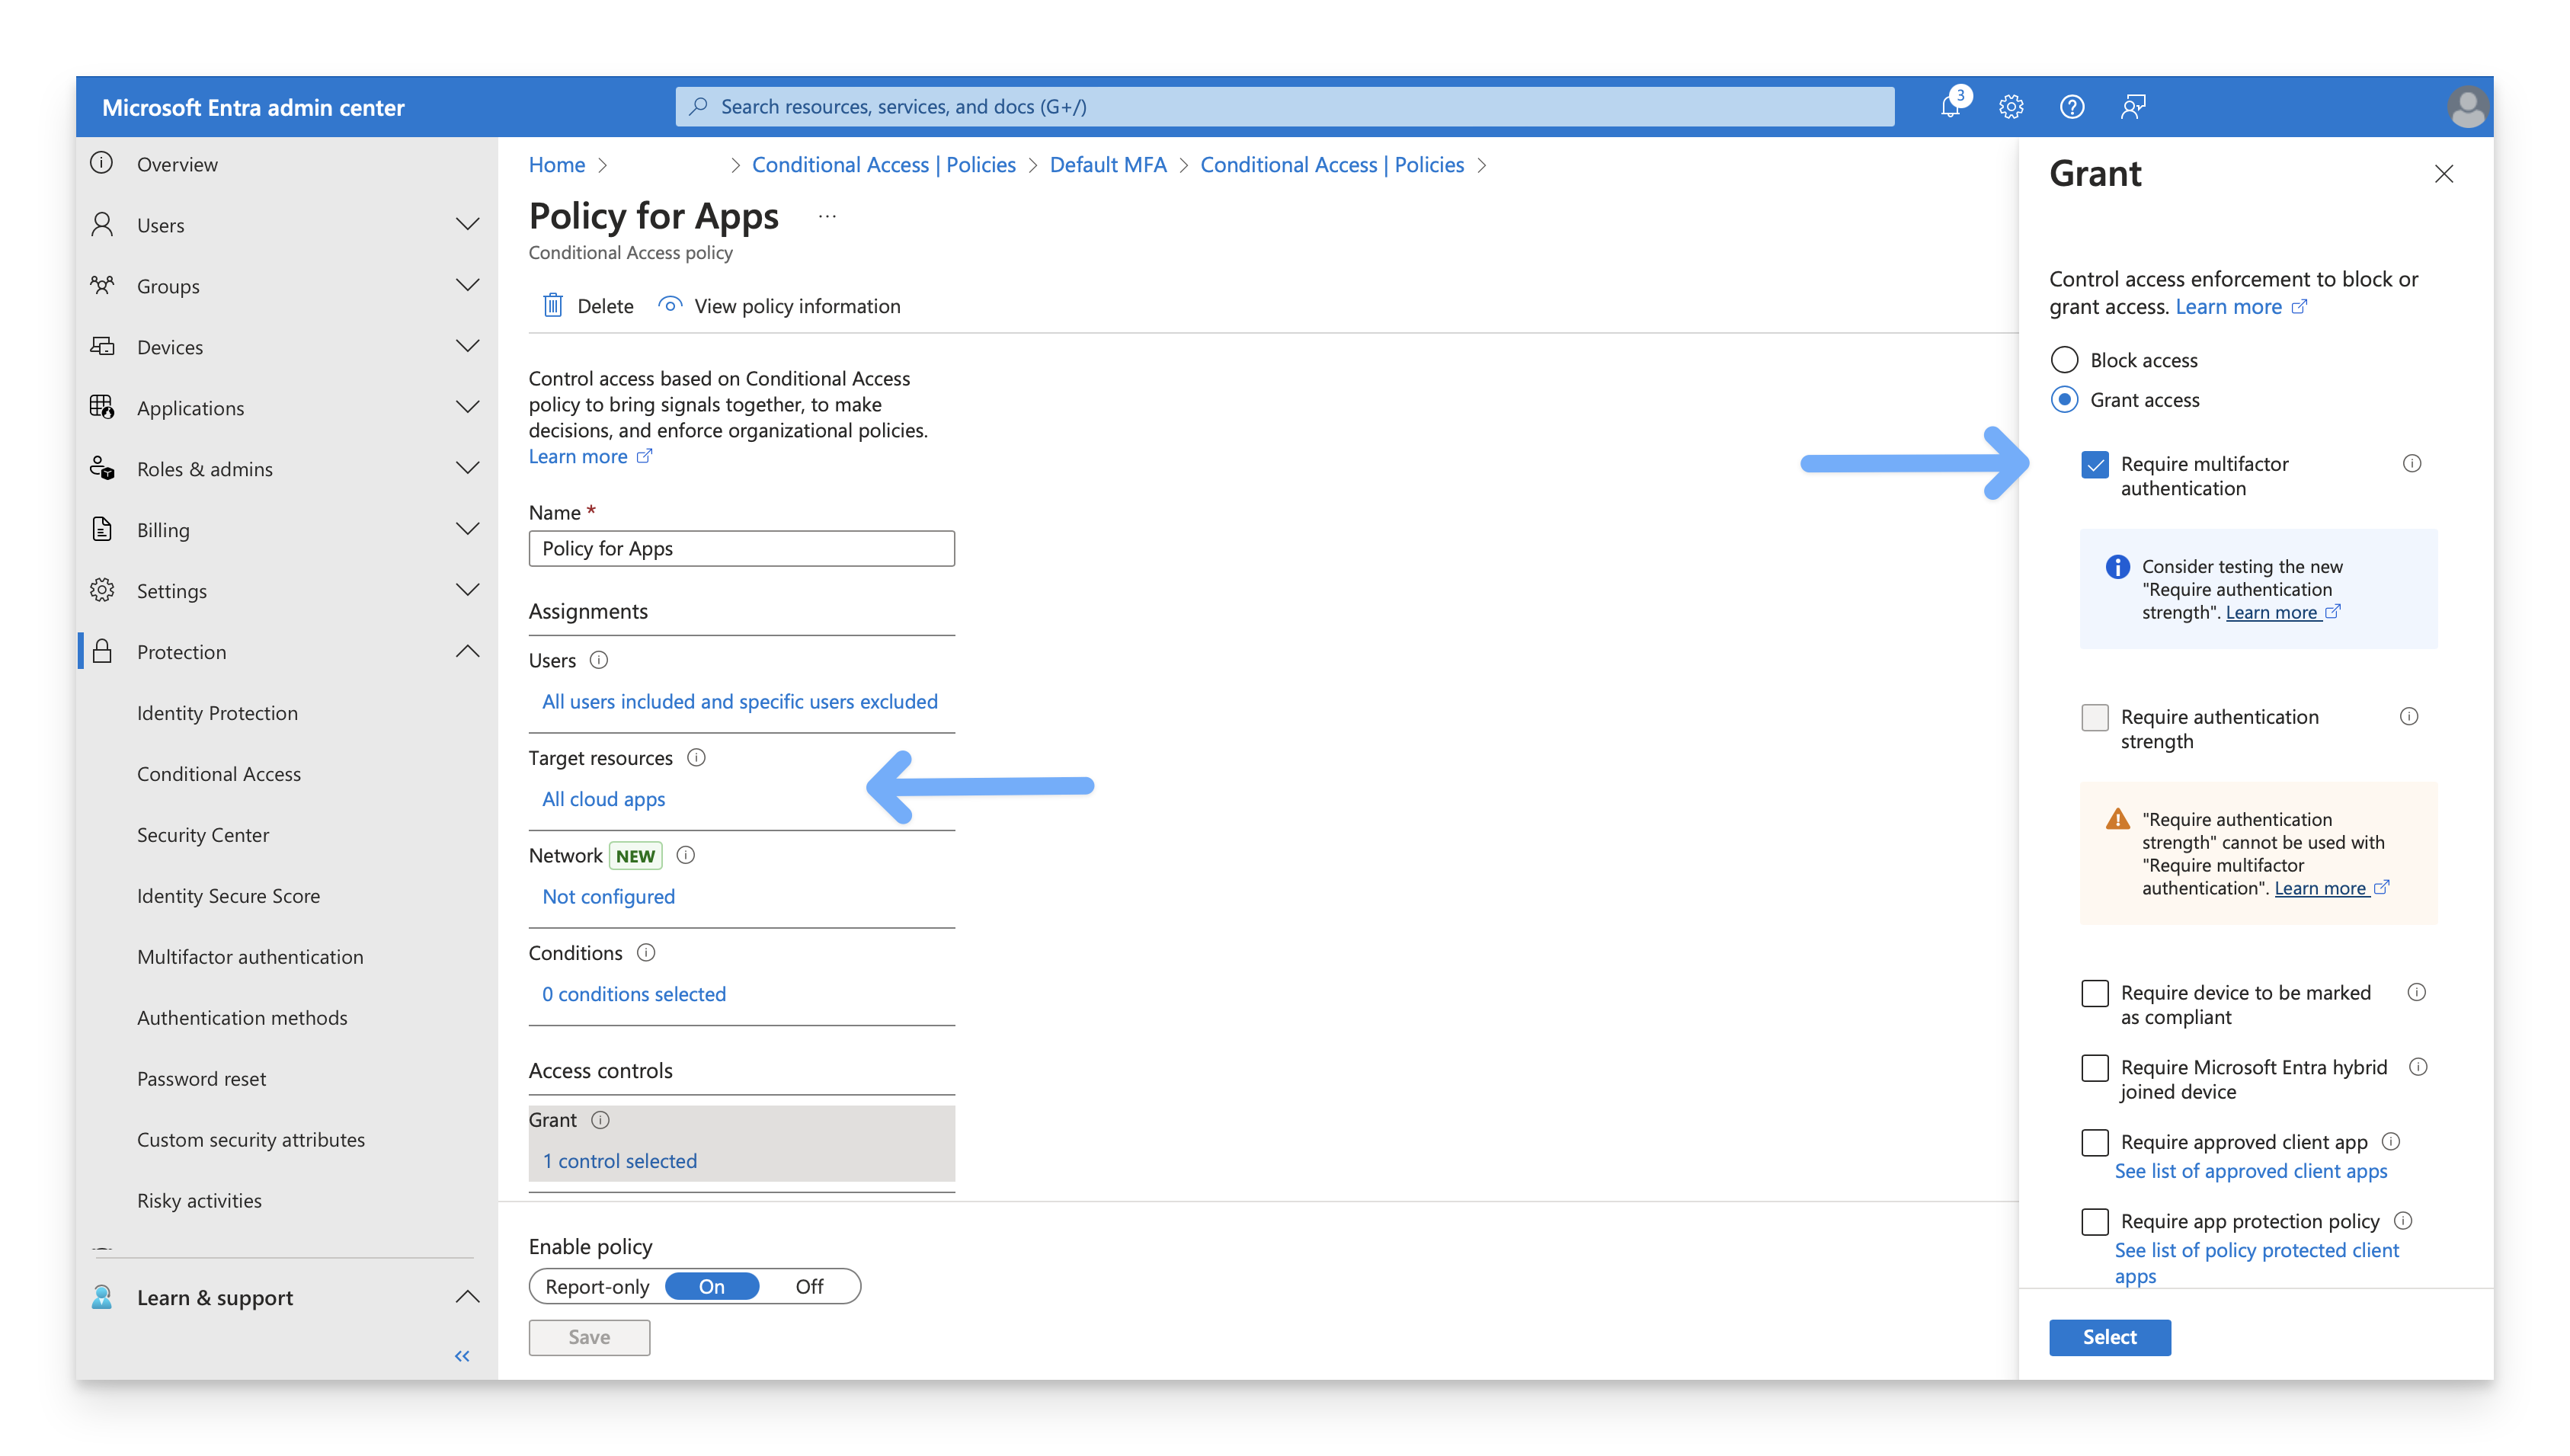Check Require device to be marked compliant
The width and height of the screenshot is (2570, 1456).
point(2095,993)
